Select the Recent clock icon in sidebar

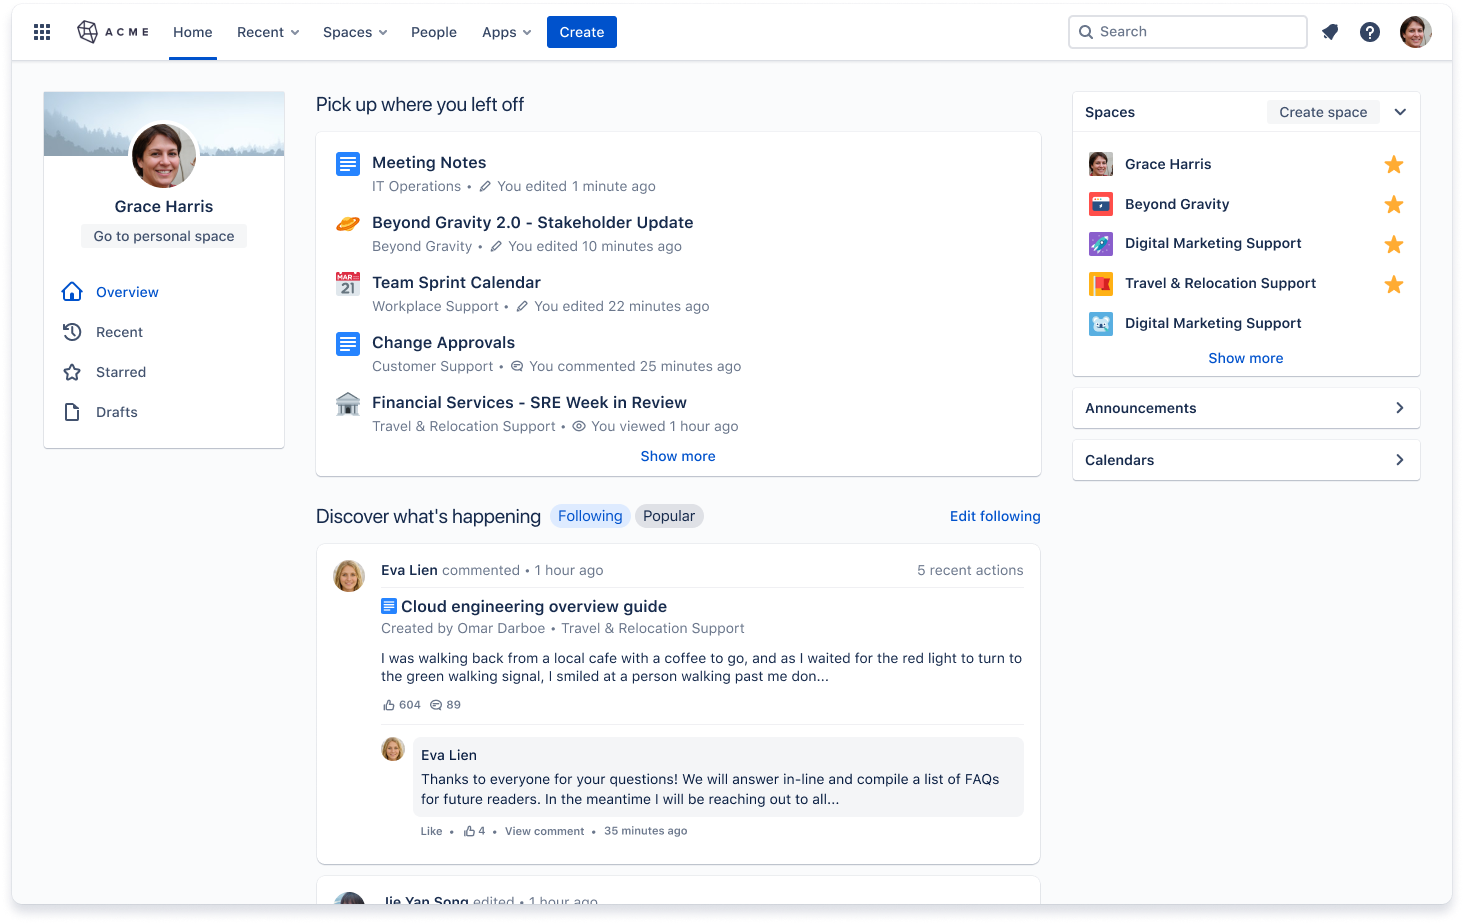71,331
